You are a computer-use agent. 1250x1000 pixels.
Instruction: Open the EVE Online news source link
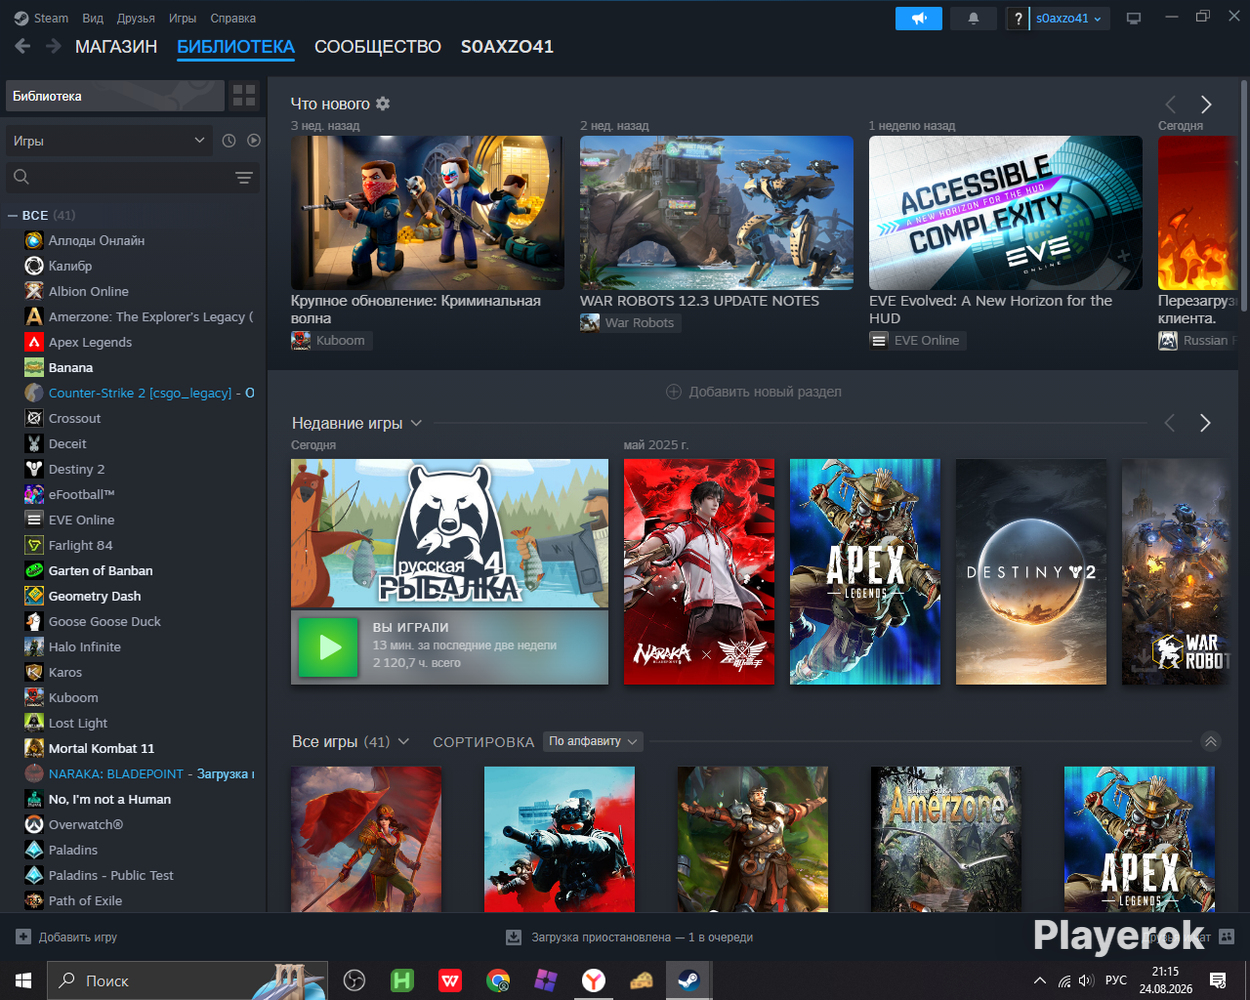(917, 340)
